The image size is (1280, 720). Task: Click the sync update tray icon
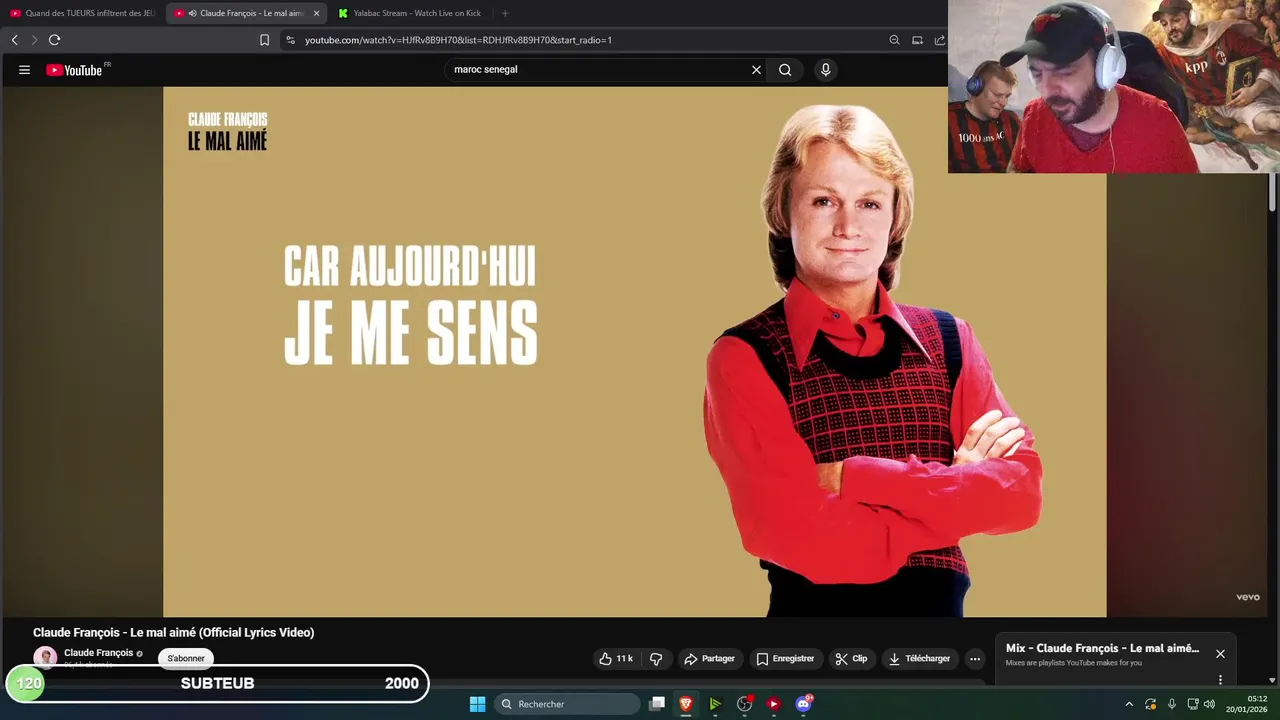tap(1150, 704)
